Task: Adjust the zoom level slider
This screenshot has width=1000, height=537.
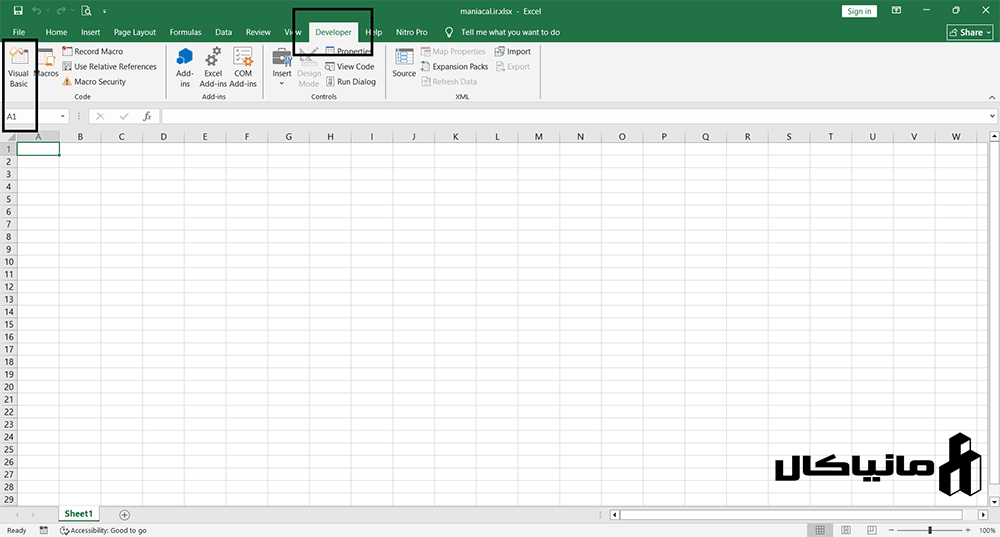Action: coord(930,530)
